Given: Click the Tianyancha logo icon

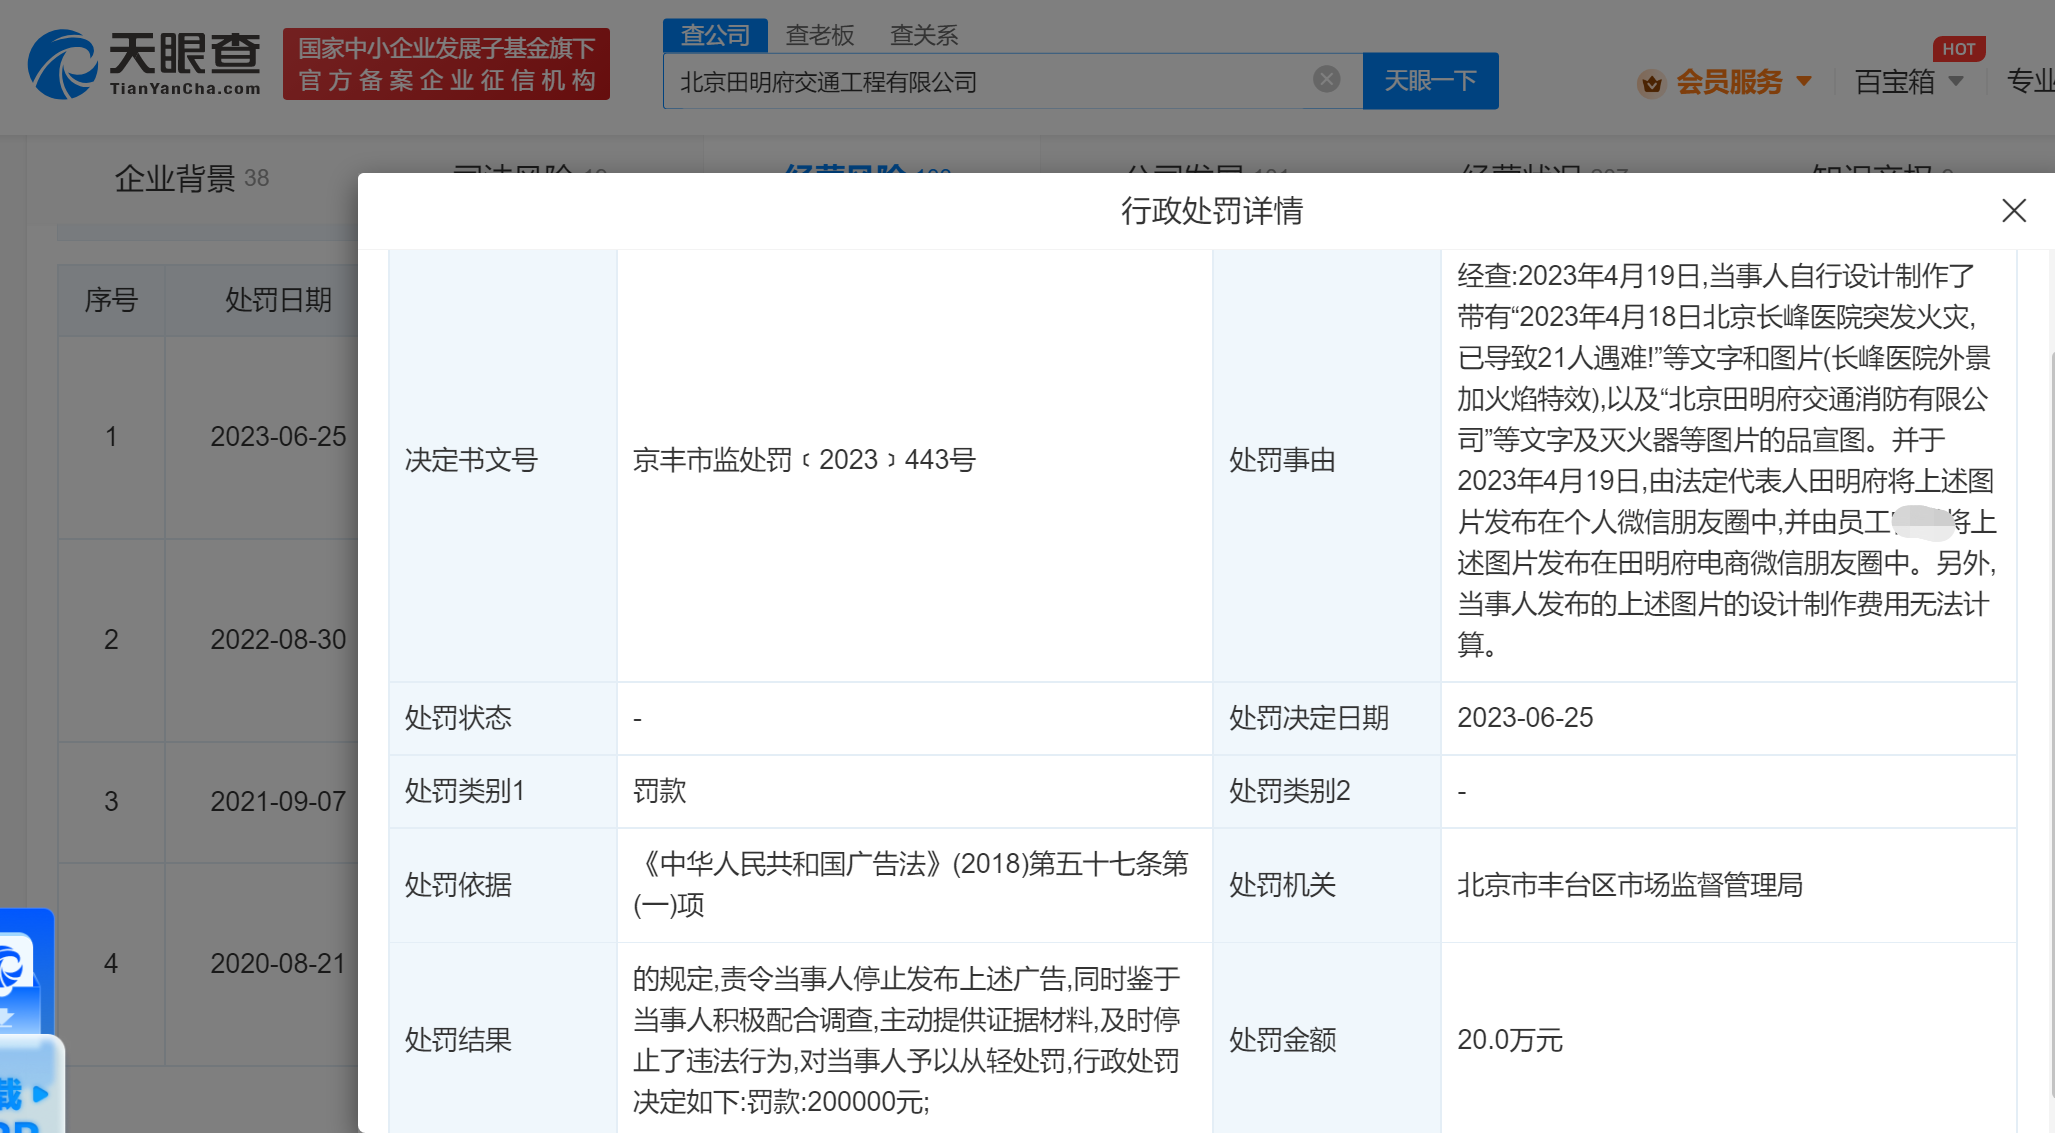Looking at the screenshot, I should click(x=62, y=64).
